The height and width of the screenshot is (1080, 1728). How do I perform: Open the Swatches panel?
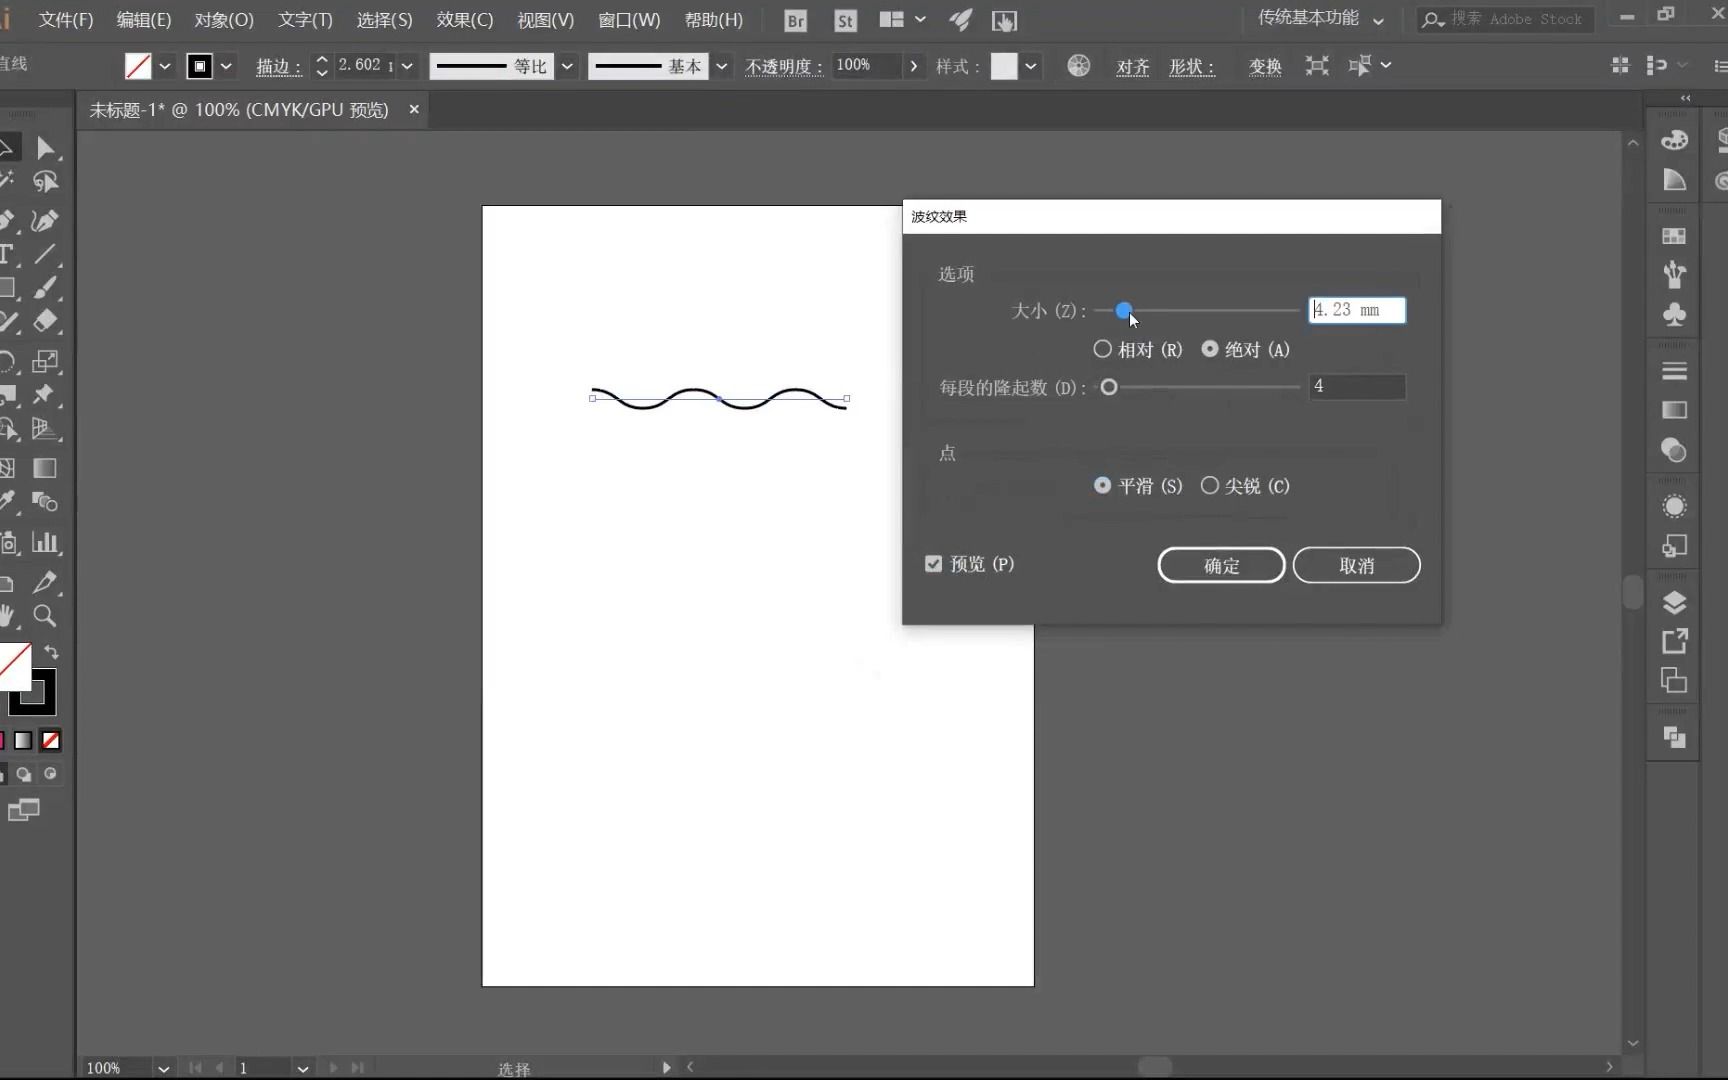[1675, 236]
